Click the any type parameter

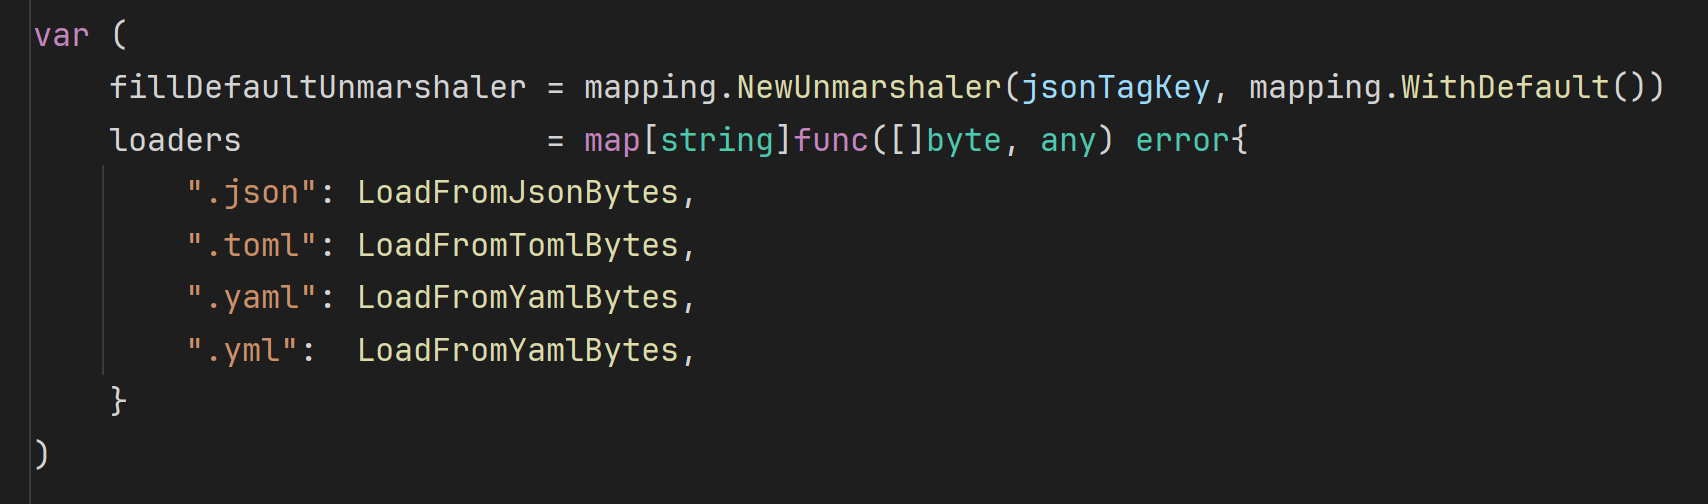[x=1068, y=141]
